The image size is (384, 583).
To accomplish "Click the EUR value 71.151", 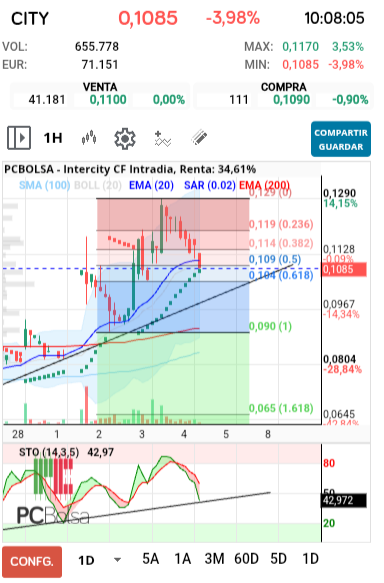I will click(x=100, y=65).
